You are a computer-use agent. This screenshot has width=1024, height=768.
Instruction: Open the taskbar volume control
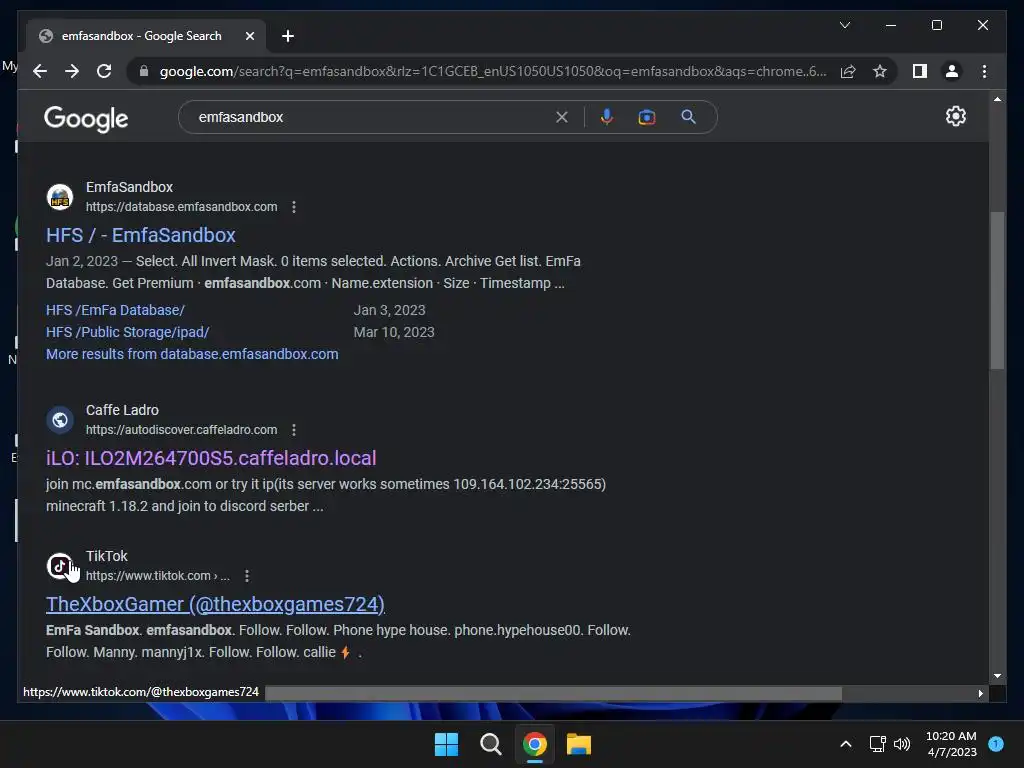tap(902, 744)
